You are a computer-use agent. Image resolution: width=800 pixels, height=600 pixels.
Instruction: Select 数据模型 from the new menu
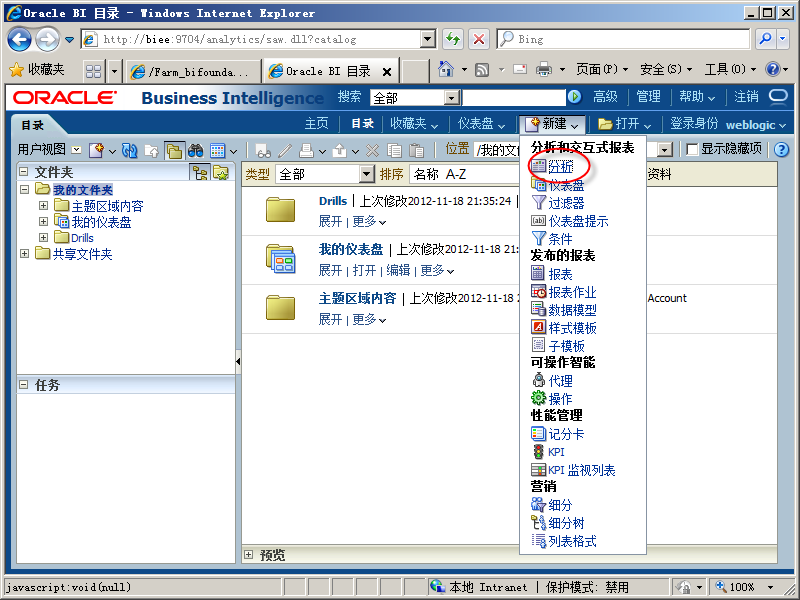click(x=572, y=310)
